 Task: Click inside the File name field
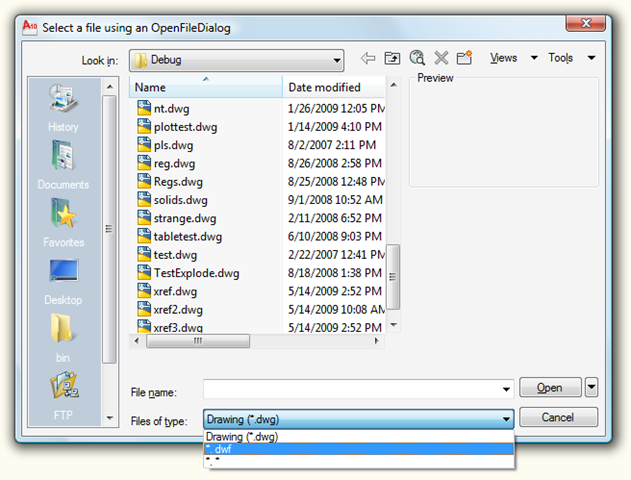(358, 388)
